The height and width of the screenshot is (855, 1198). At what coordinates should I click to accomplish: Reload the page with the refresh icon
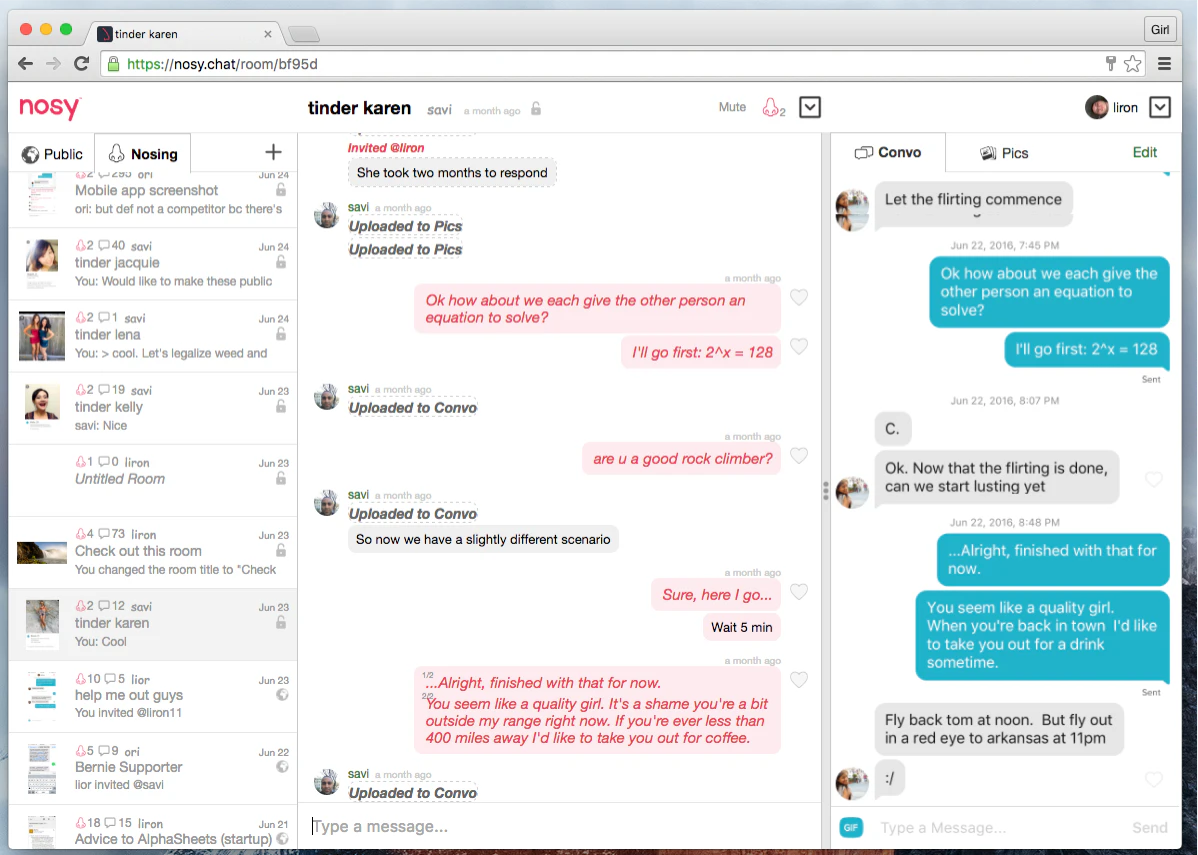click(82, 63)
